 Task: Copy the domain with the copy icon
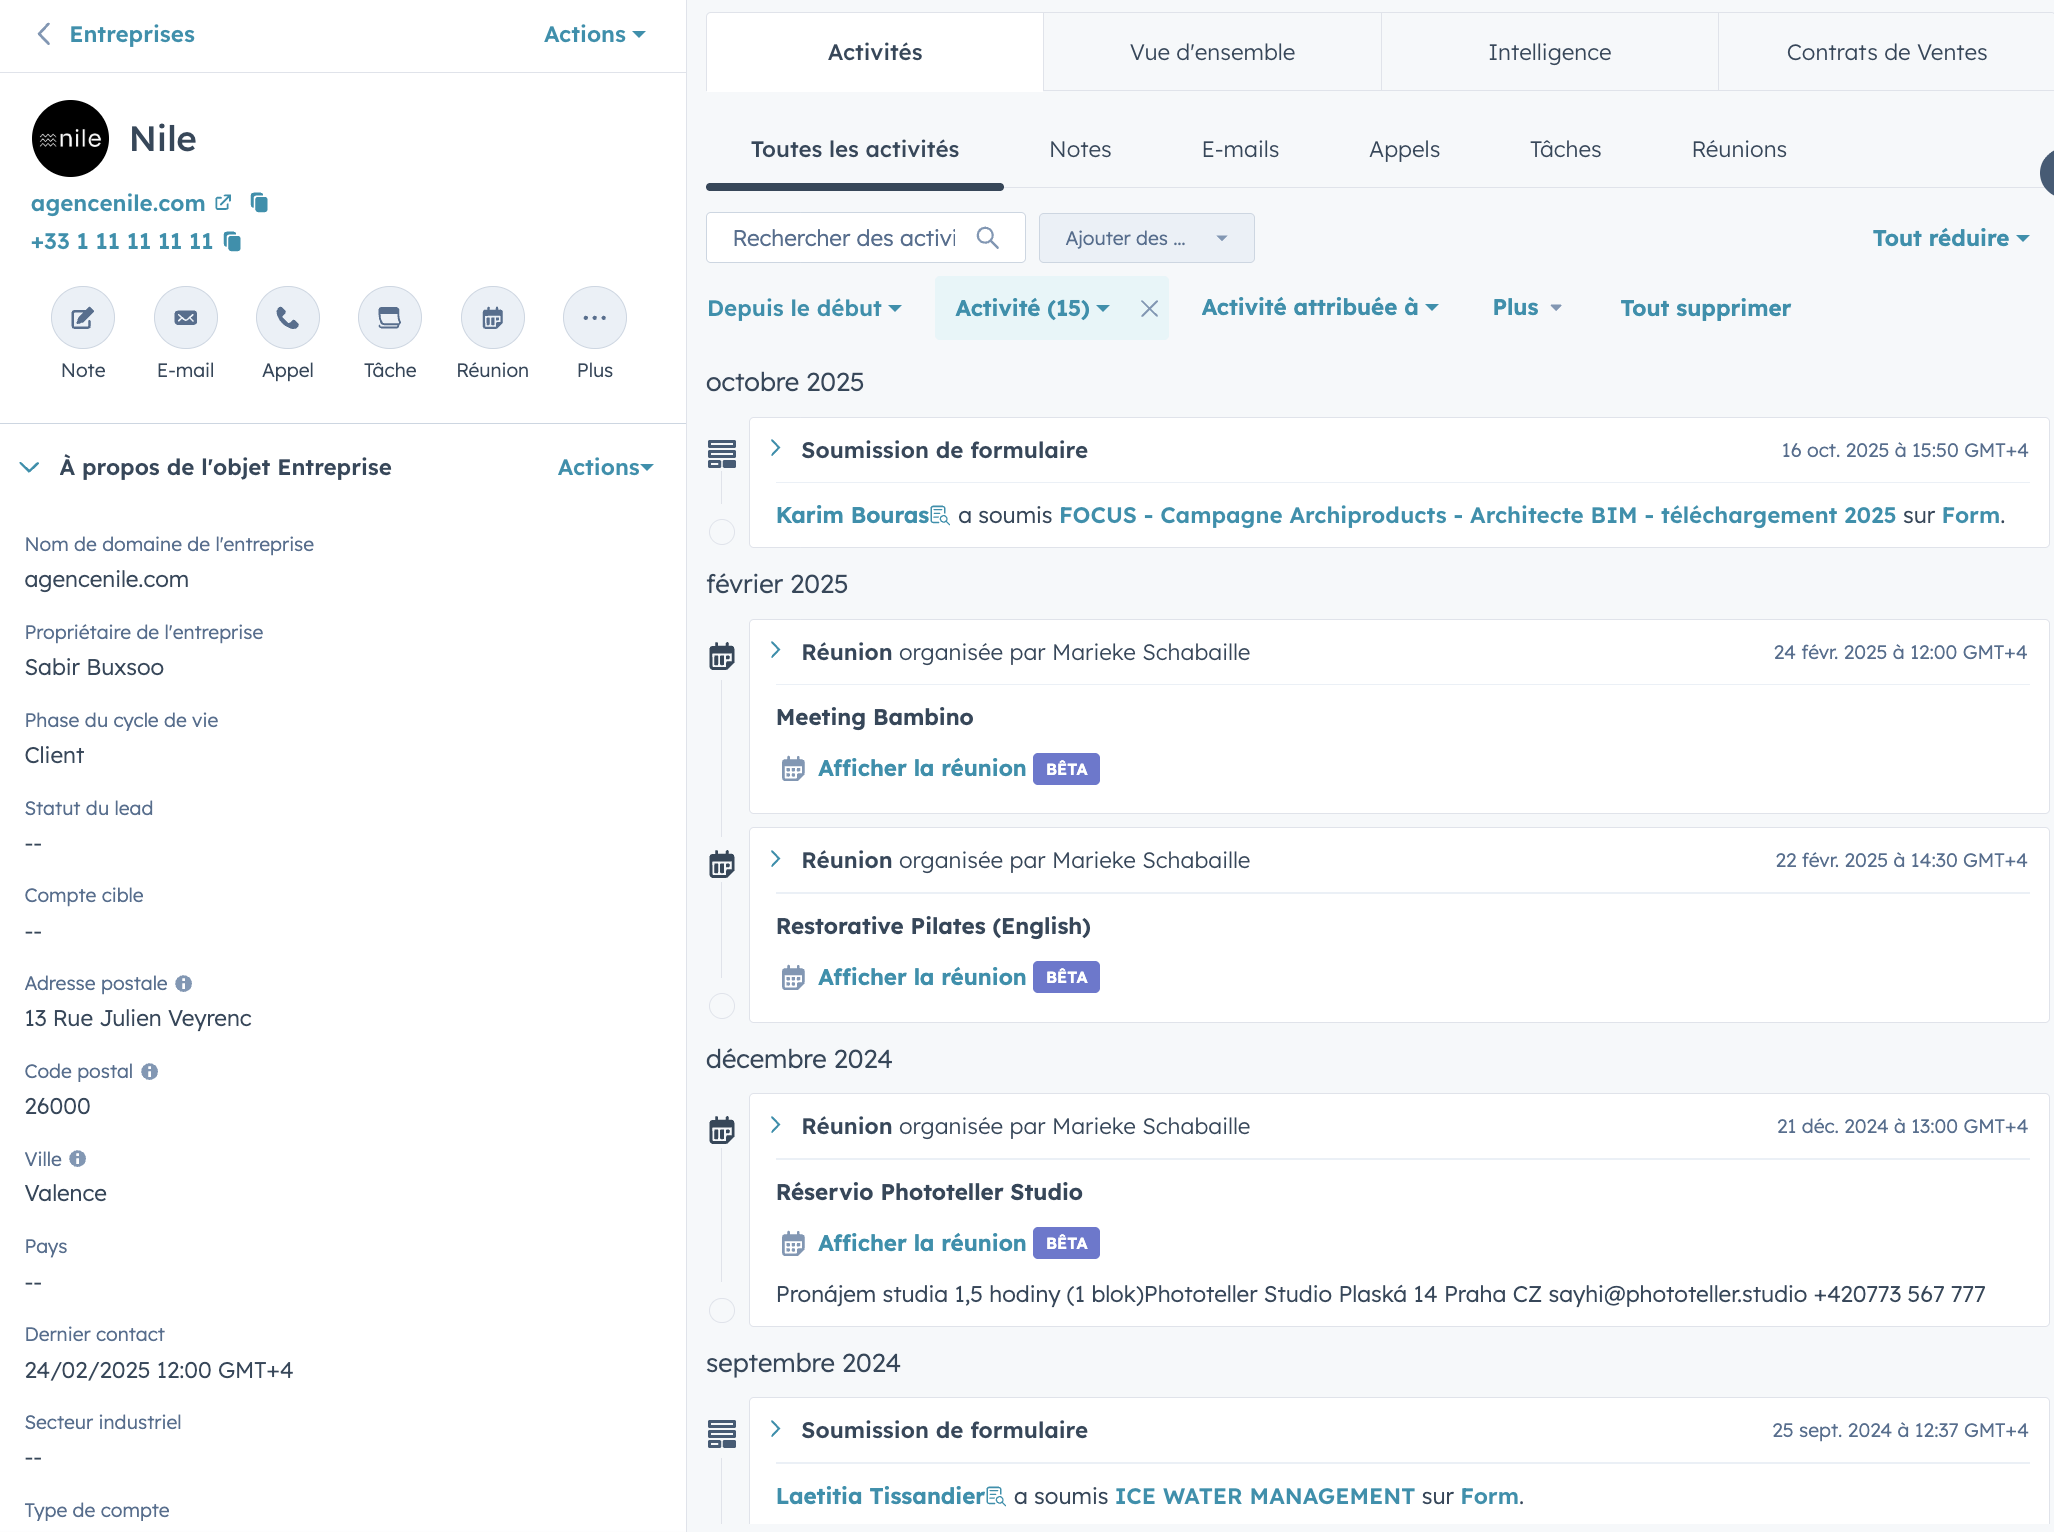pyautogui.click(x=257, y=203)
